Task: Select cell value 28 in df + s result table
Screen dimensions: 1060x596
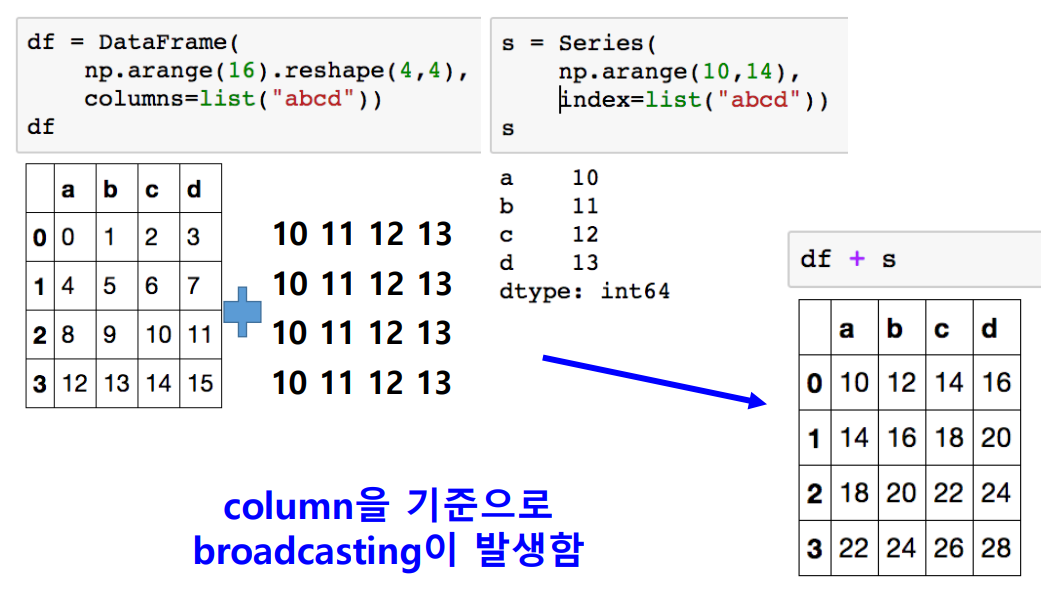Action: pos(996,548)
